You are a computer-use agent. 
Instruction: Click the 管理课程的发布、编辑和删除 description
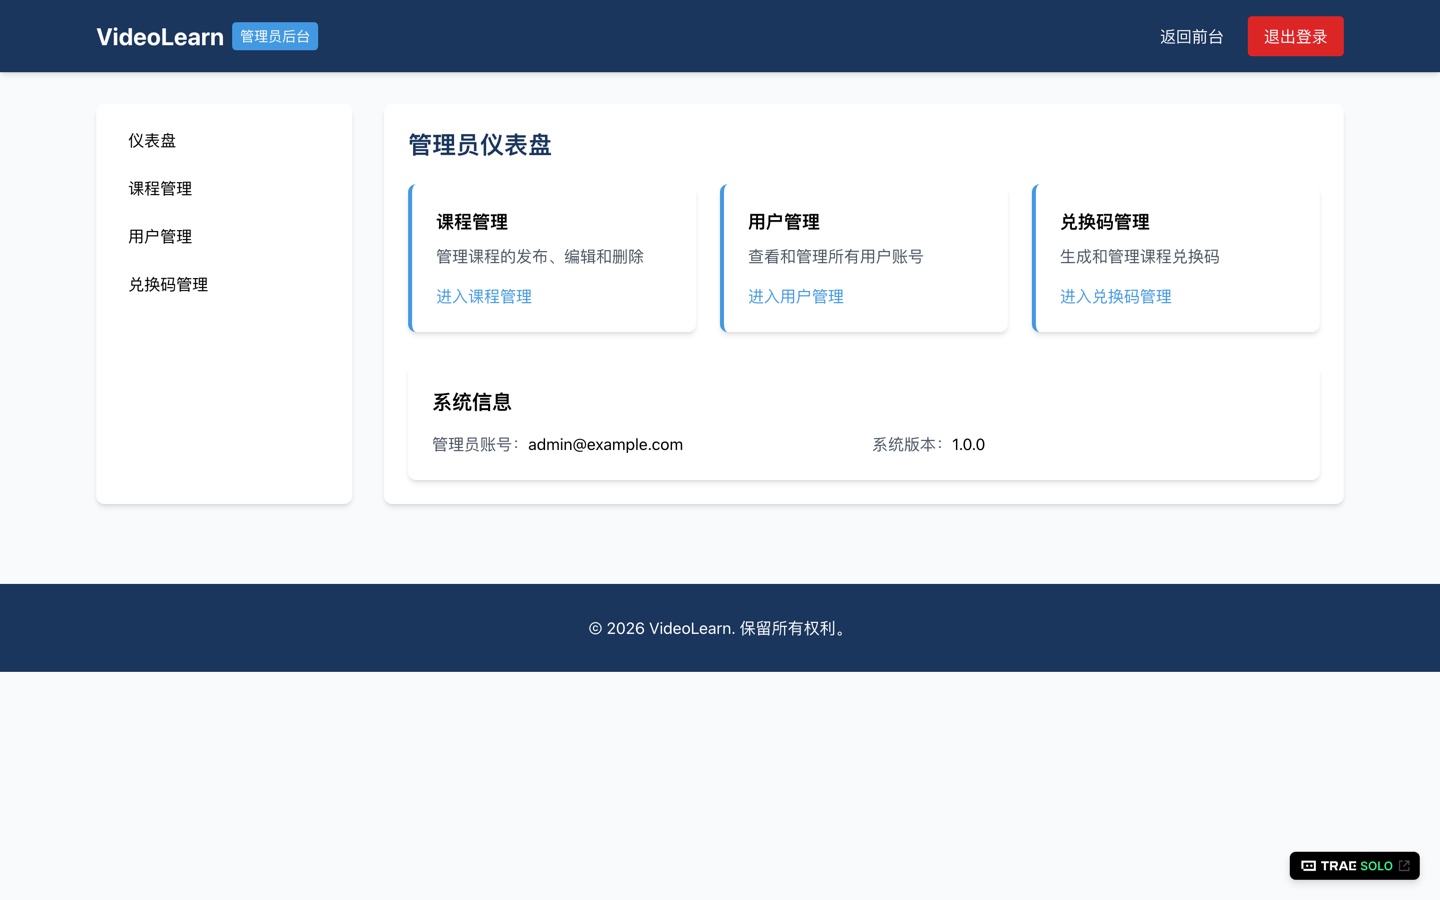tap(540, 257)
